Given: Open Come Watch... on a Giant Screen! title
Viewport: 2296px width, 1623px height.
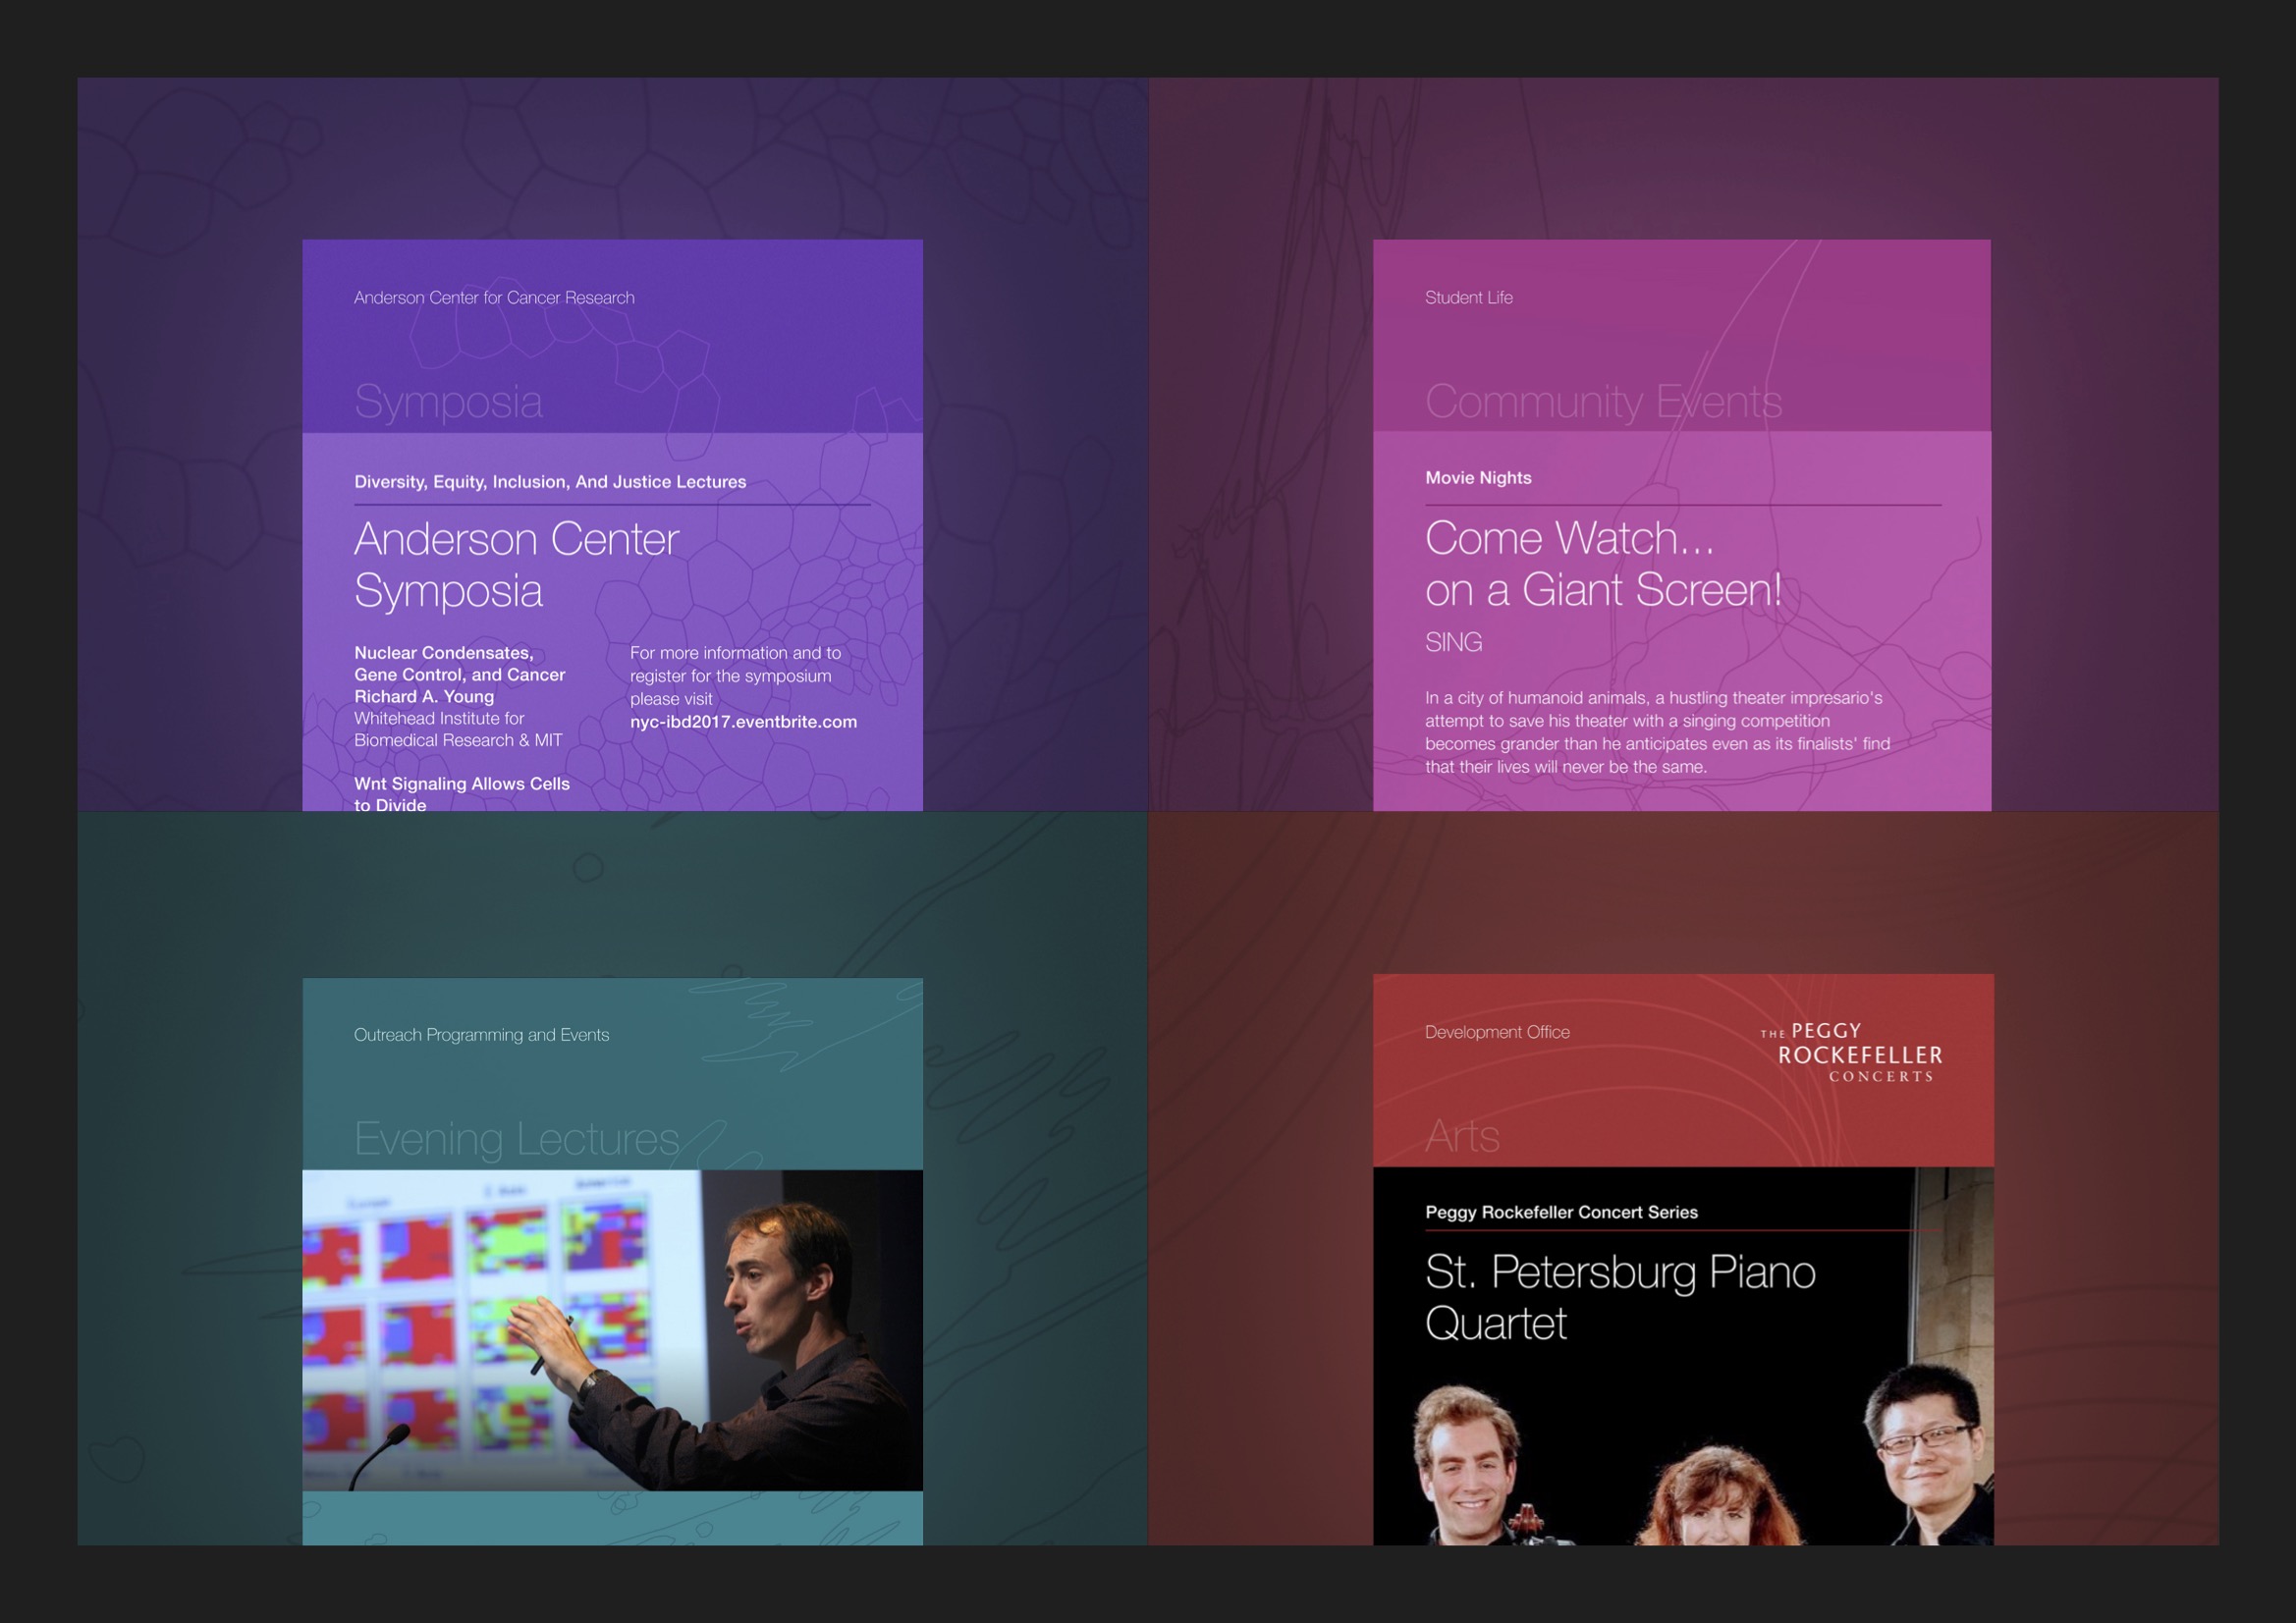Looking at the screenshot, I should tap(1603, 564).
